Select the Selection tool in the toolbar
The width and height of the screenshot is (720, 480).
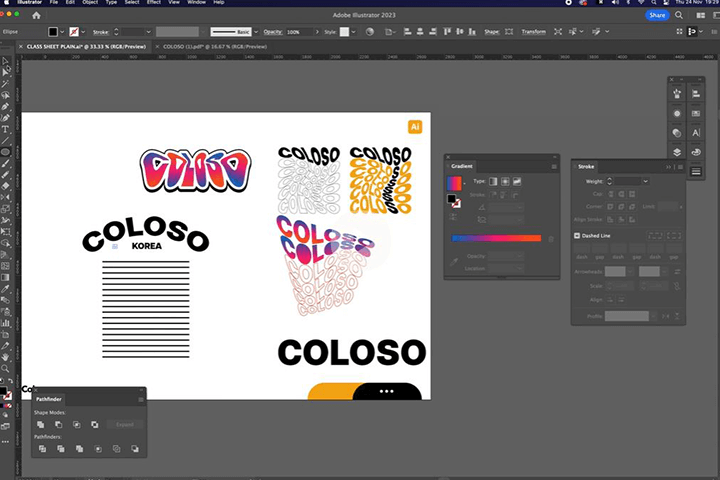point(5,61)
